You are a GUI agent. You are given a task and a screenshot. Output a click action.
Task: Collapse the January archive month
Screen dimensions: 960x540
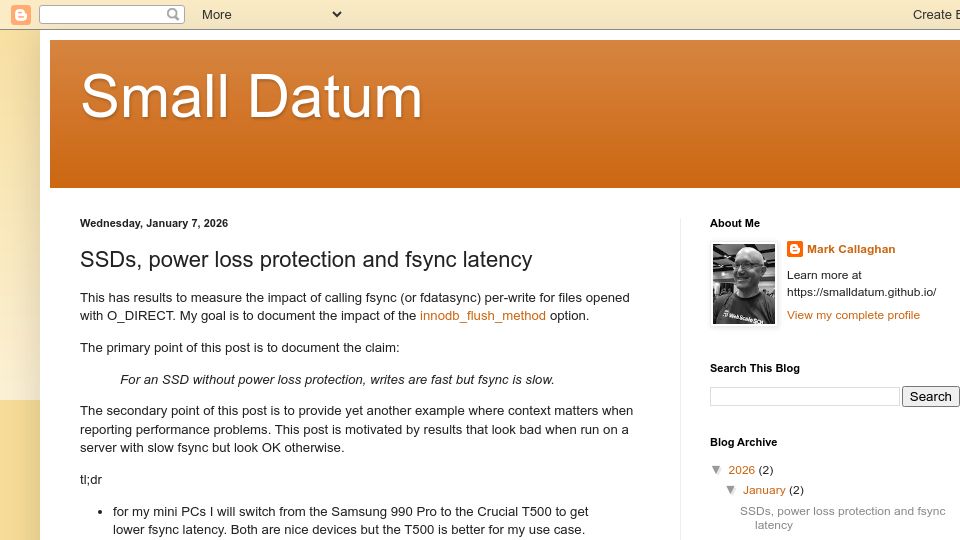point(731,490)
